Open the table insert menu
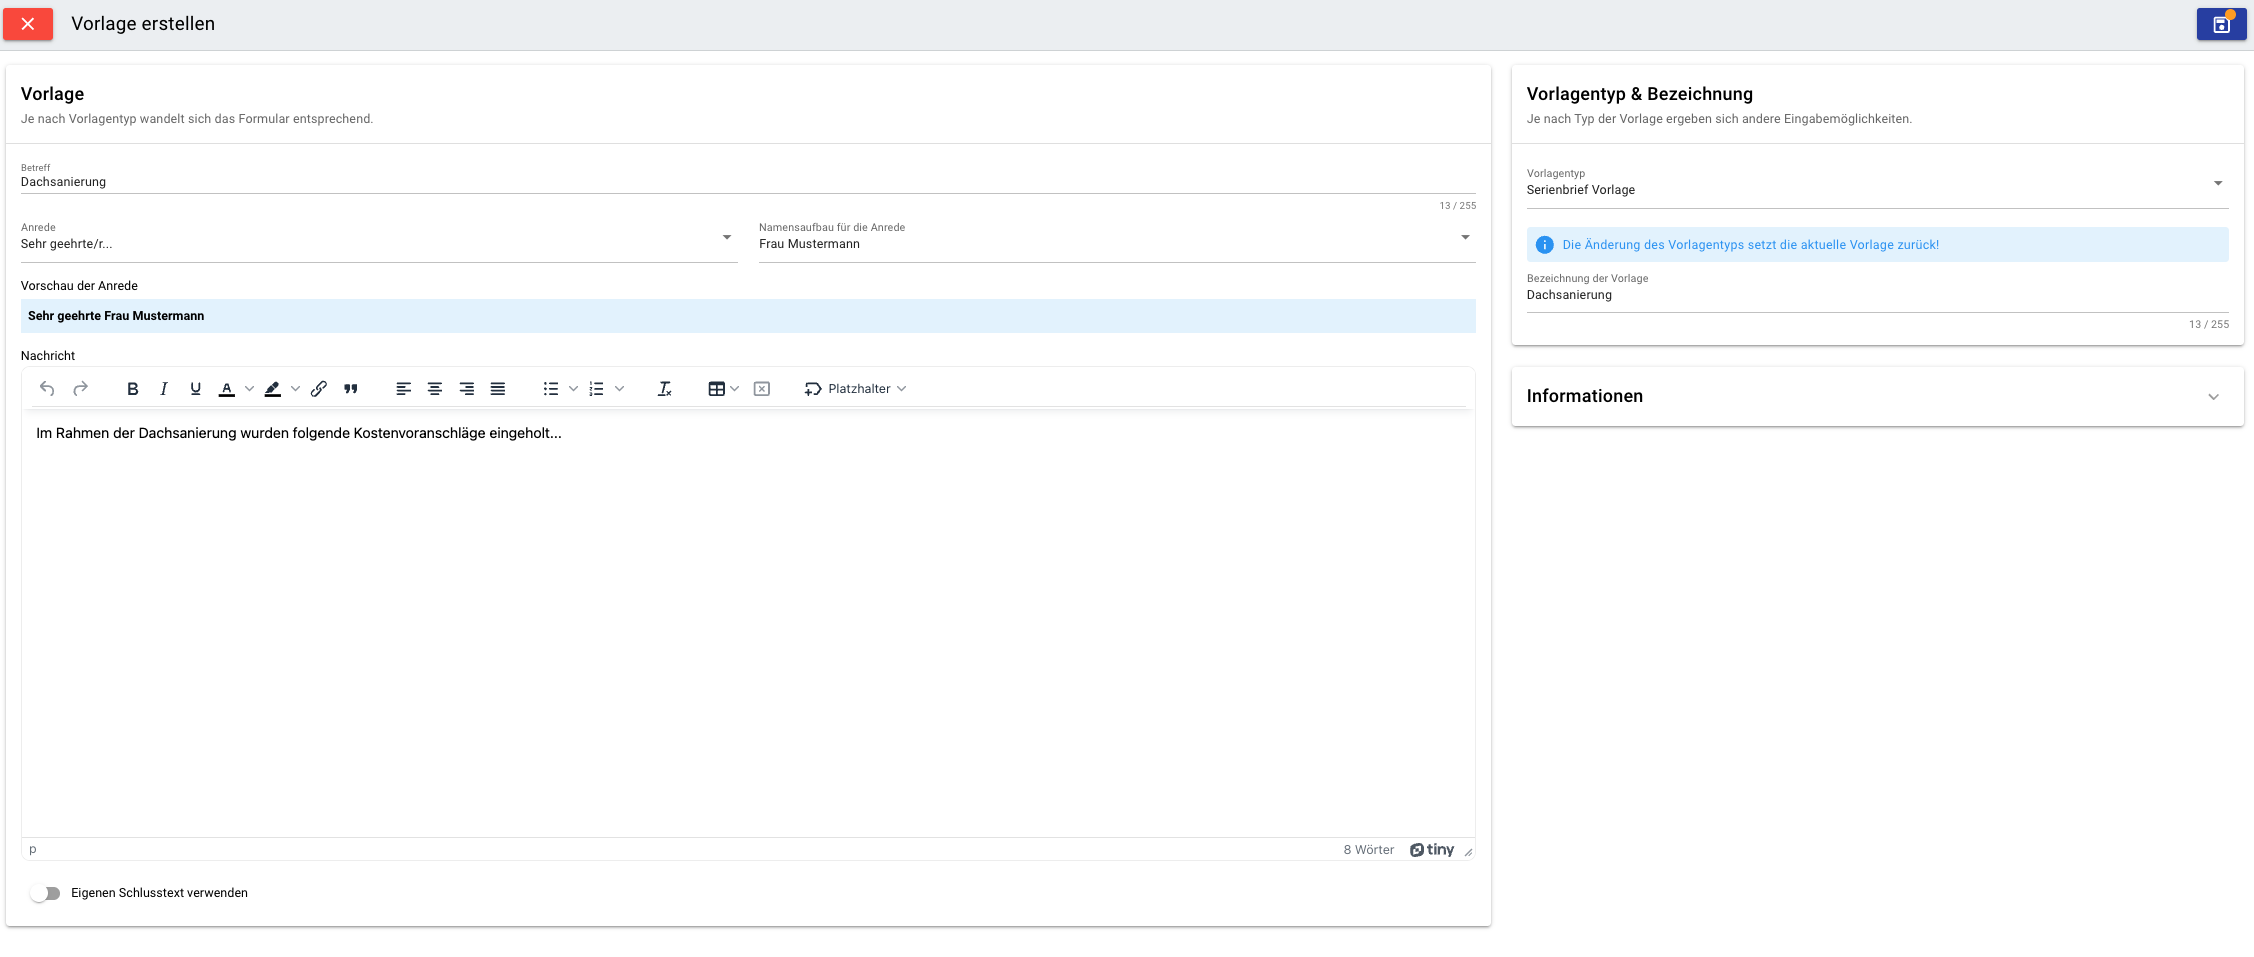Image resolution: width=2254 pixels, height=957 pixels. pyautogui.click(x=723, y=389)
